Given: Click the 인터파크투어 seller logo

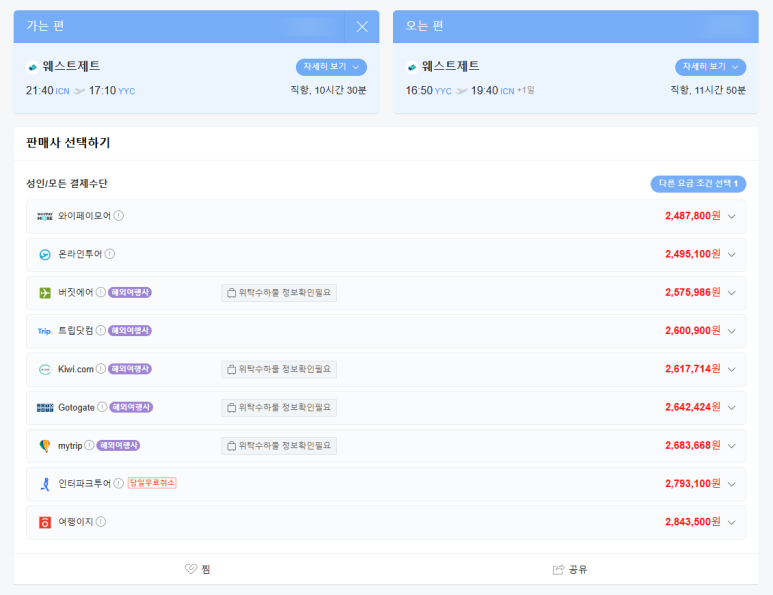Looking at the screenshot, I should (x=45, y=484).
